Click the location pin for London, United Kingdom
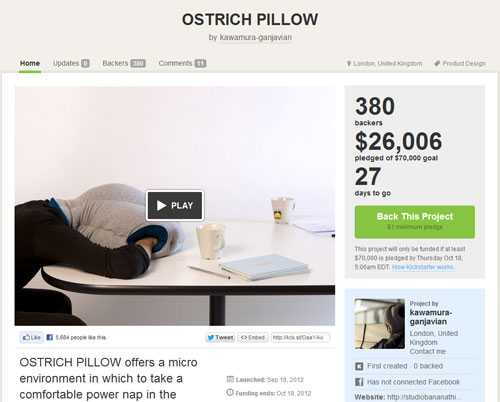500x402 pixels. [349, 63]
